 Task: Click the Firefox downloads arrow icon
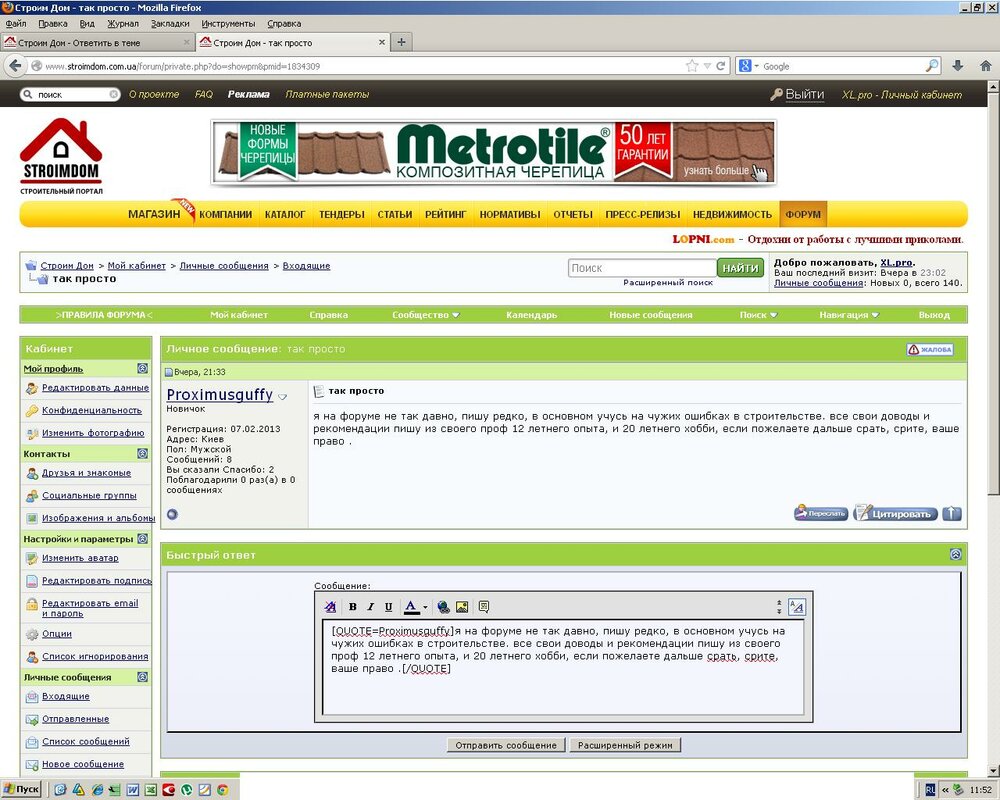pyautogui.click(x=957, y=66)
